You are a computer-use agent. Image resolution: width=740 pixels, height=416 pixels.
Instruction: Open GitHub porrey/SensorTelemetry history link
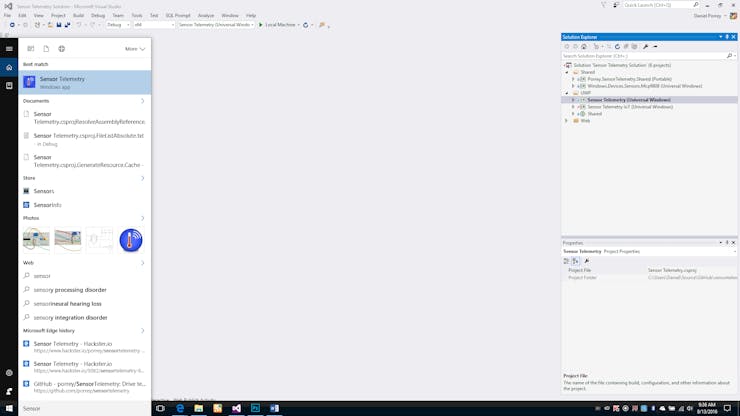[85, 387]
